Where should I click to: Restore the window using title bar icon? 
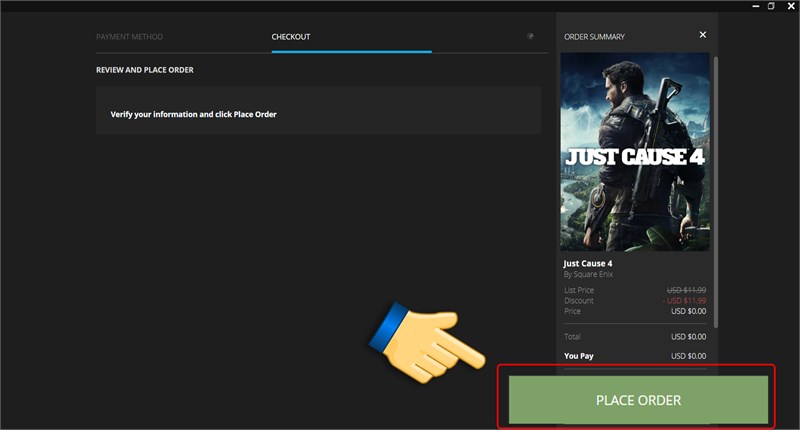point(771,6)
